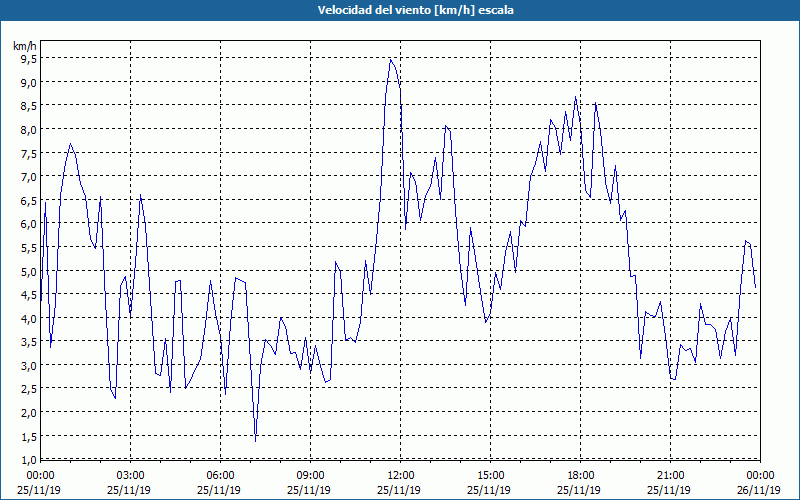Click the 1,0 y-axis value
The width and height of the screenshot is (800, 500).
[29, 459]
